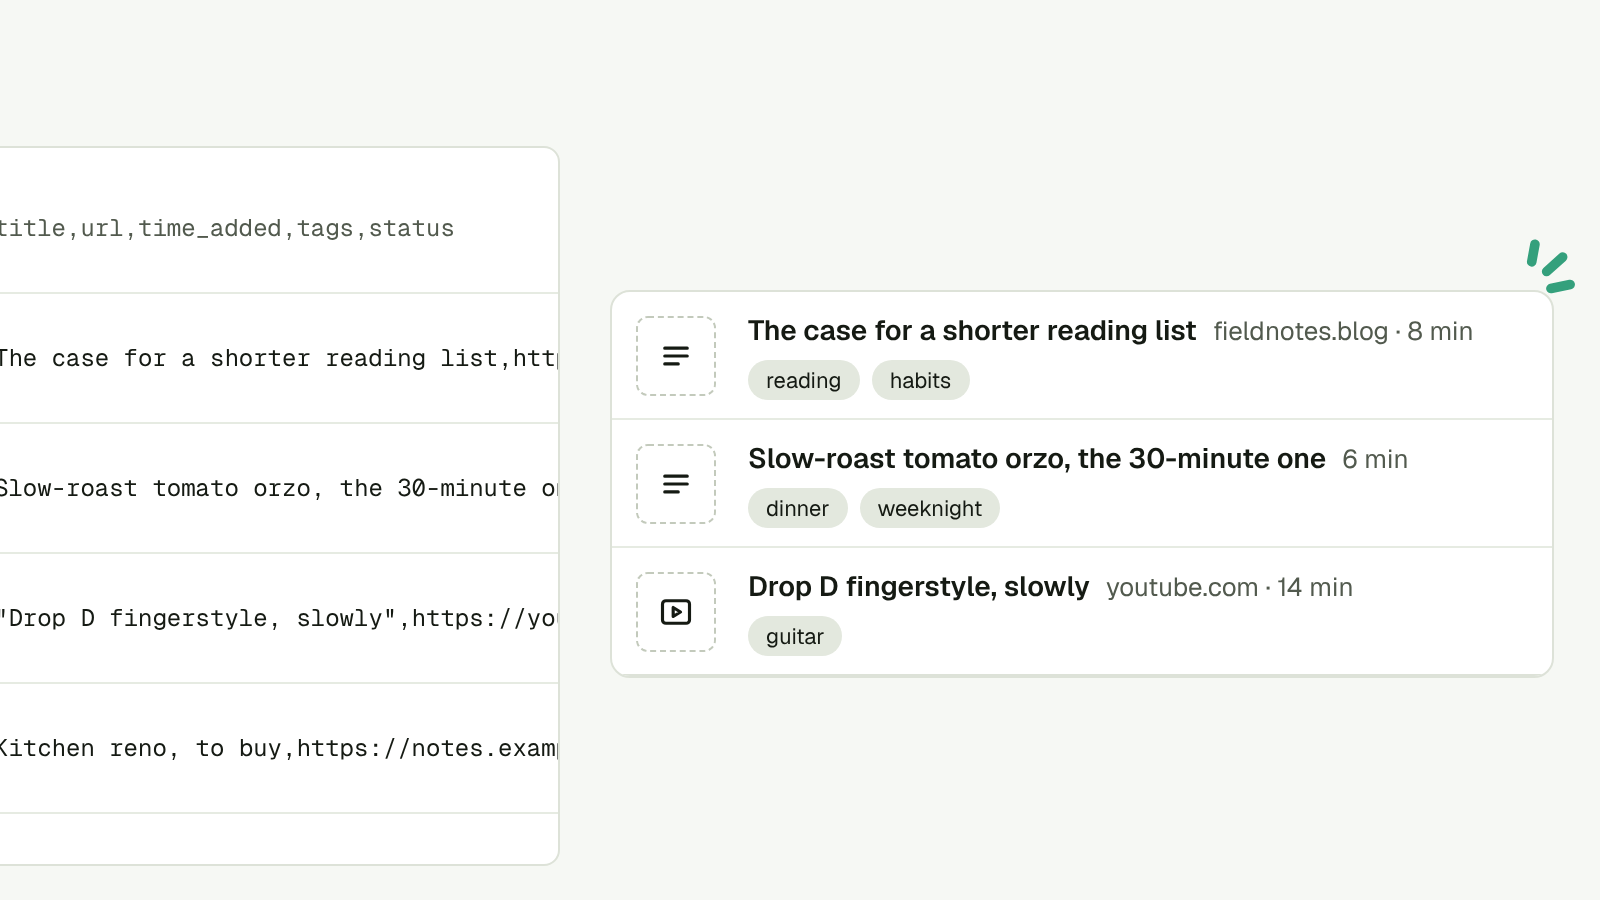Click CSV row starting 'Slow-roast tomato orzo'

coord(279,488)
